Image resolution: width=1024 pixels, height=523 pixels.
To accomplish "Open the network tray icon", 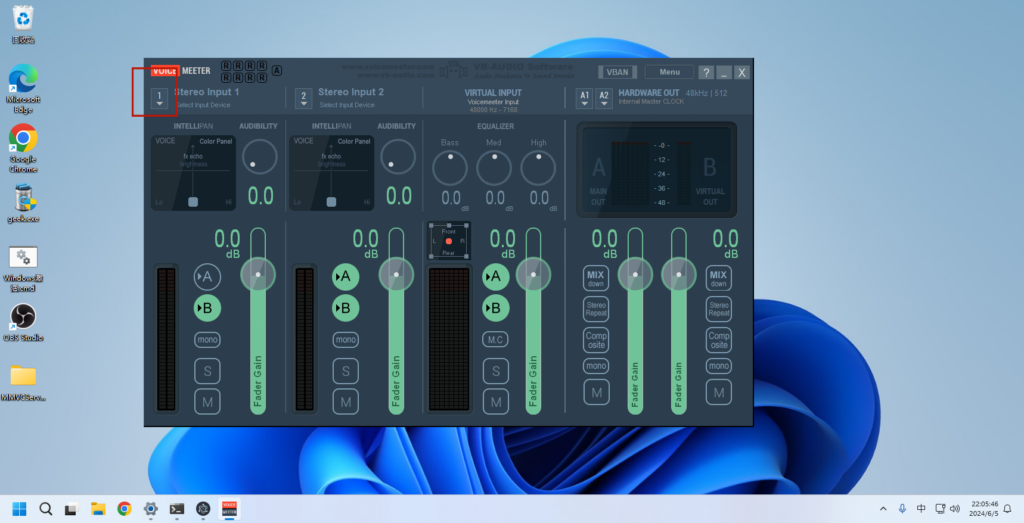I will click(x=940, y=509).
